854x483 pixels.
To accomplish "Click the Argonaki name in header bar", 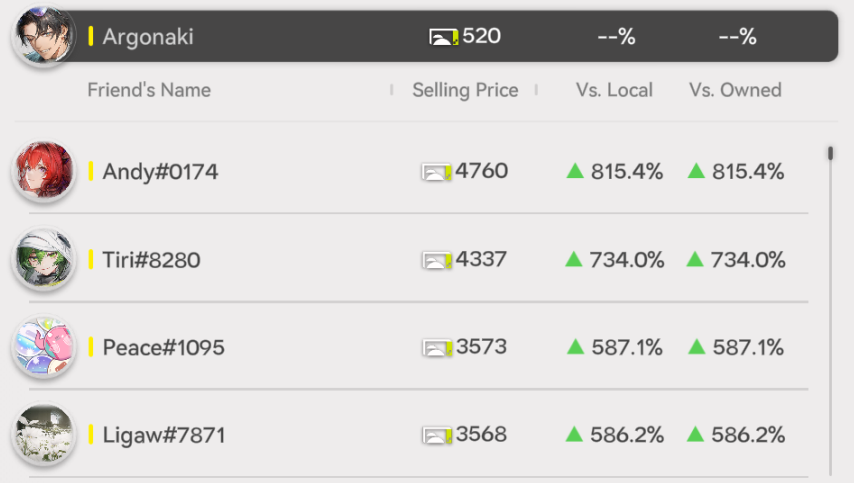I will [148, 37].
